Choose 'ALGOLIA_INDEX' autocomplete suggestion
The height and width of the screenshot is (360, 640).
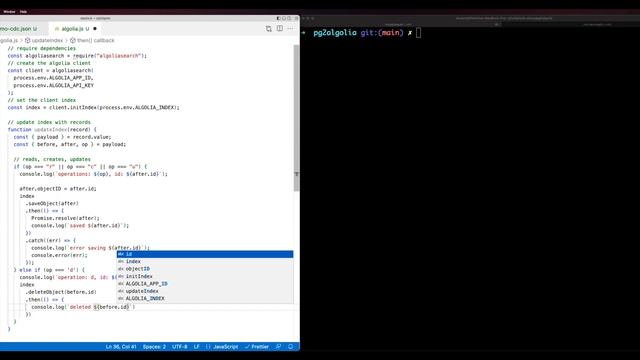click(x=205, y=298)
